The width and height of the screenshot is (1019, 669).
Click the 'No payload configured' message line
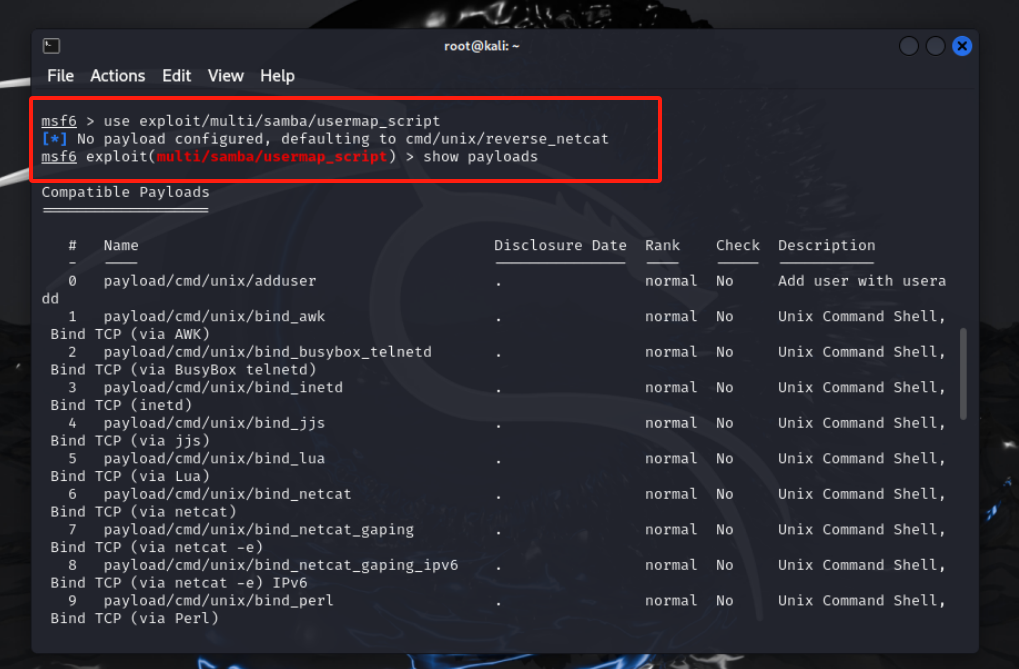coord(325,139)
